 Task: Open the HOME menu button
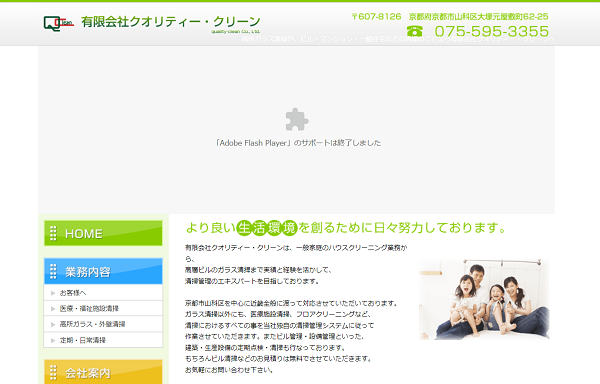103,233
